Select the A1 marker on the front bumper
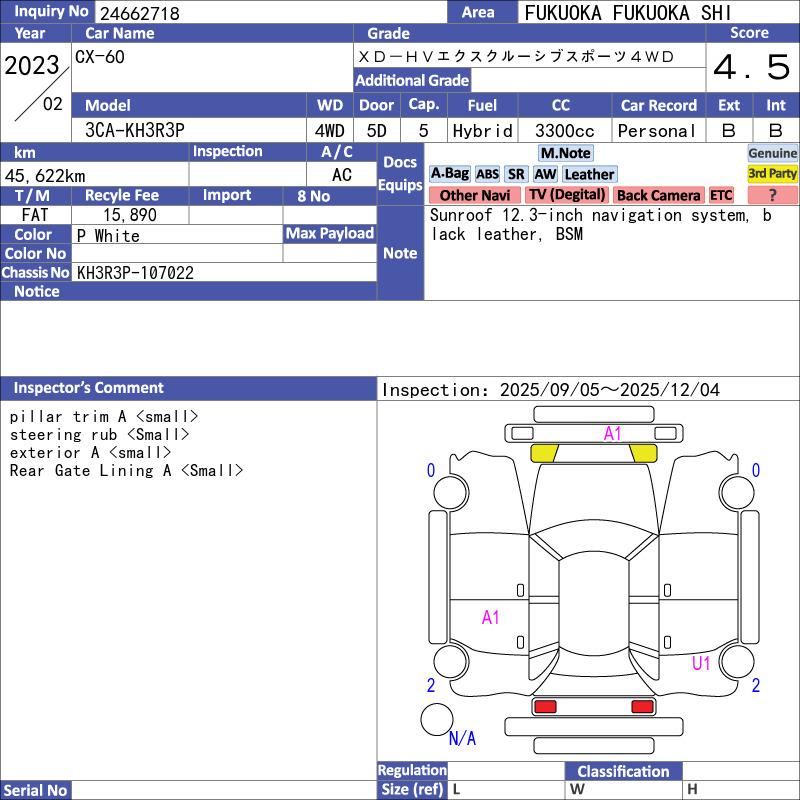This screenshot has width=800, height=800. (613, 434)
